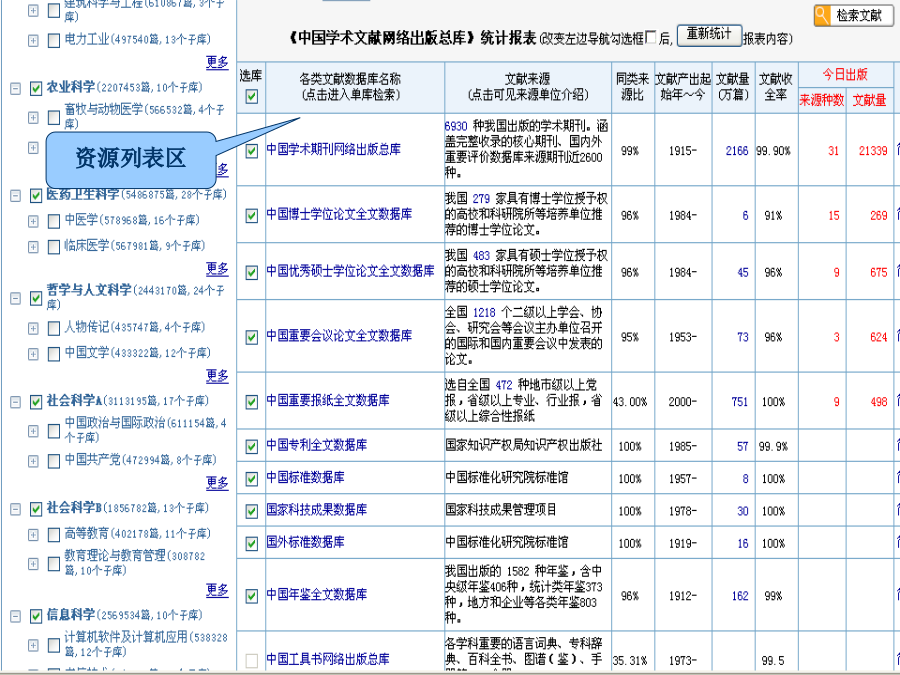900x675 pixels.
Task: Open the 中国年鉴全文数据库 link
Action: pyautogui.click(x=317, y=595)
